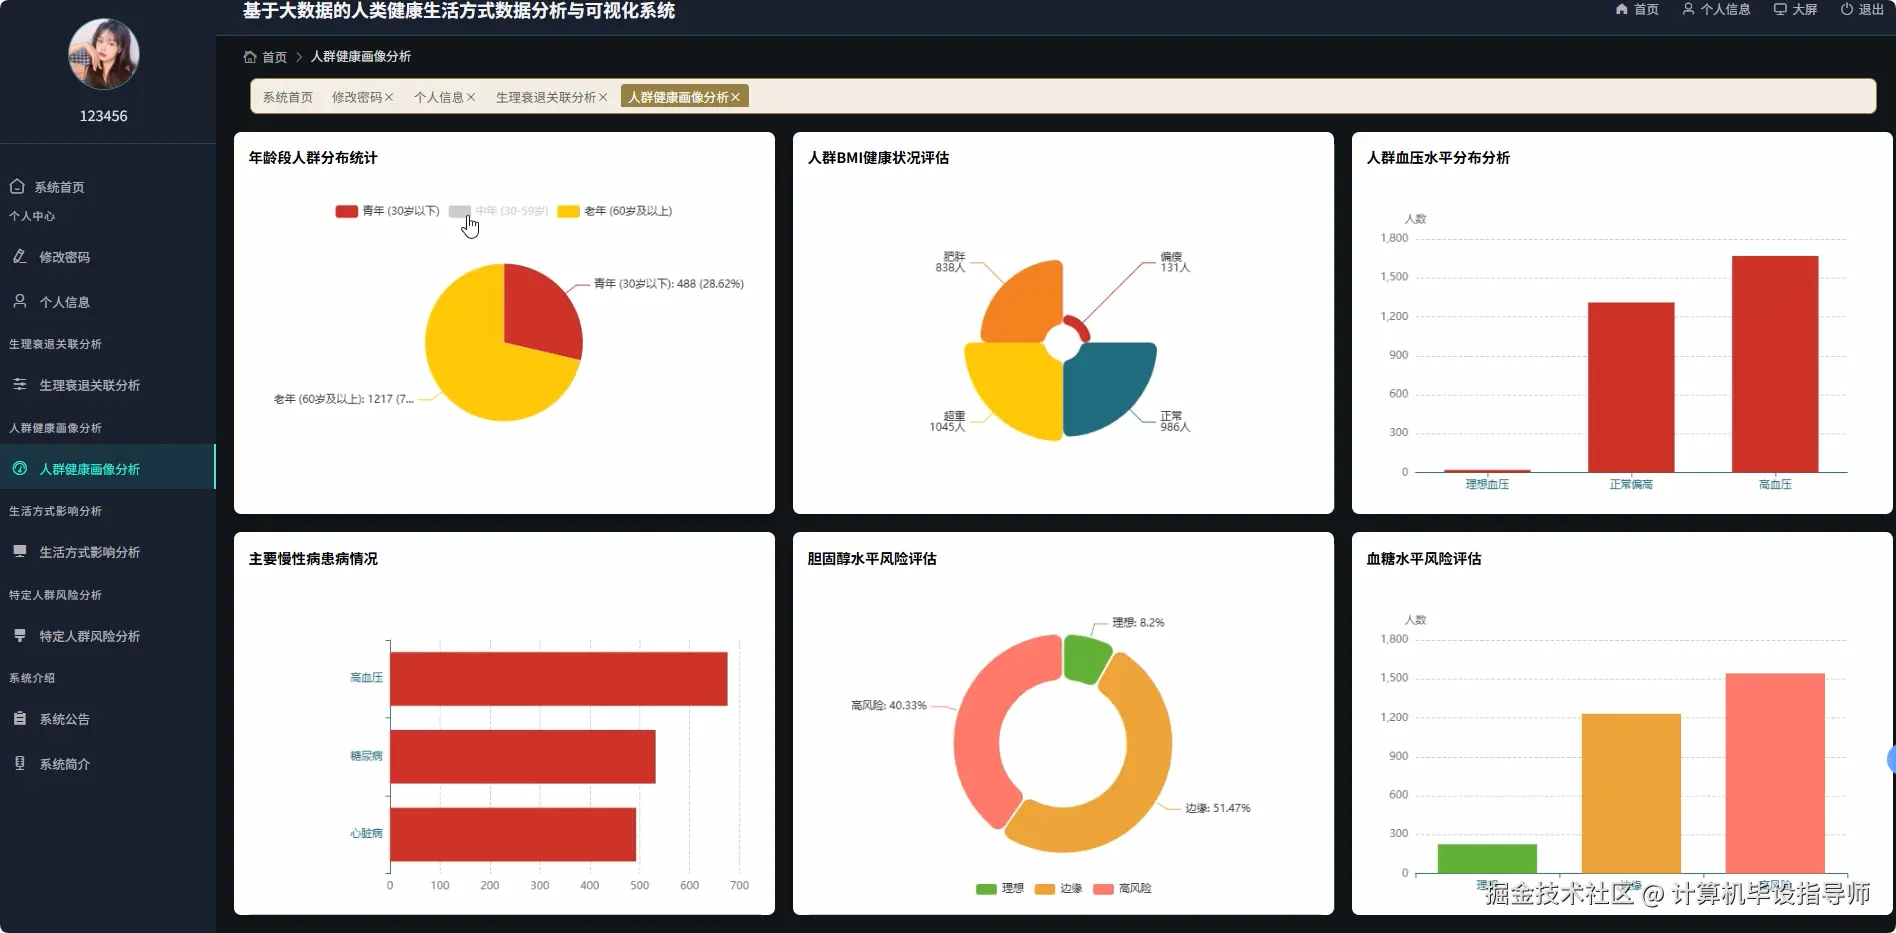
Task: Click the person icon next to 个人信息 in sidebar
Action: (19, 301)
